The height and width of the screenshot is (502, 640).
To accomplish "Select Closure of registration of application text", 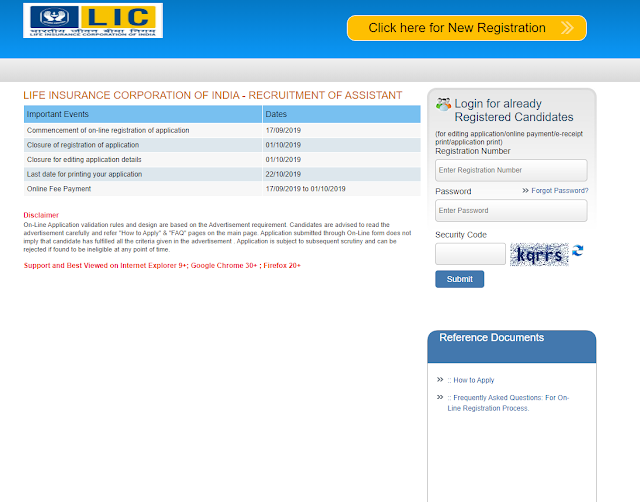I will tap(83, 145).
